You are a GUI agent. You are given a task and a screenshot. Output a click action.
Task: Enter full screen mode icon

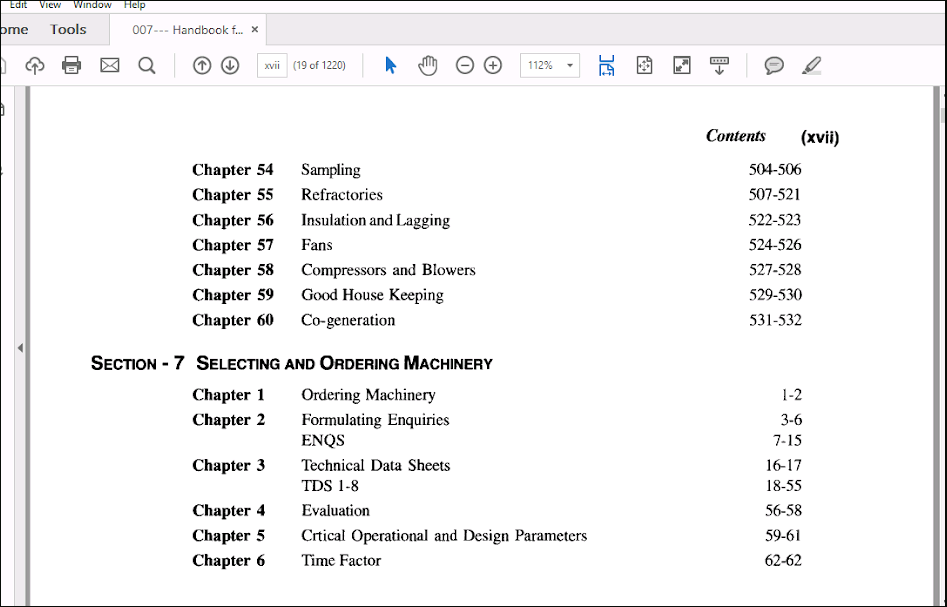point(682,65)
